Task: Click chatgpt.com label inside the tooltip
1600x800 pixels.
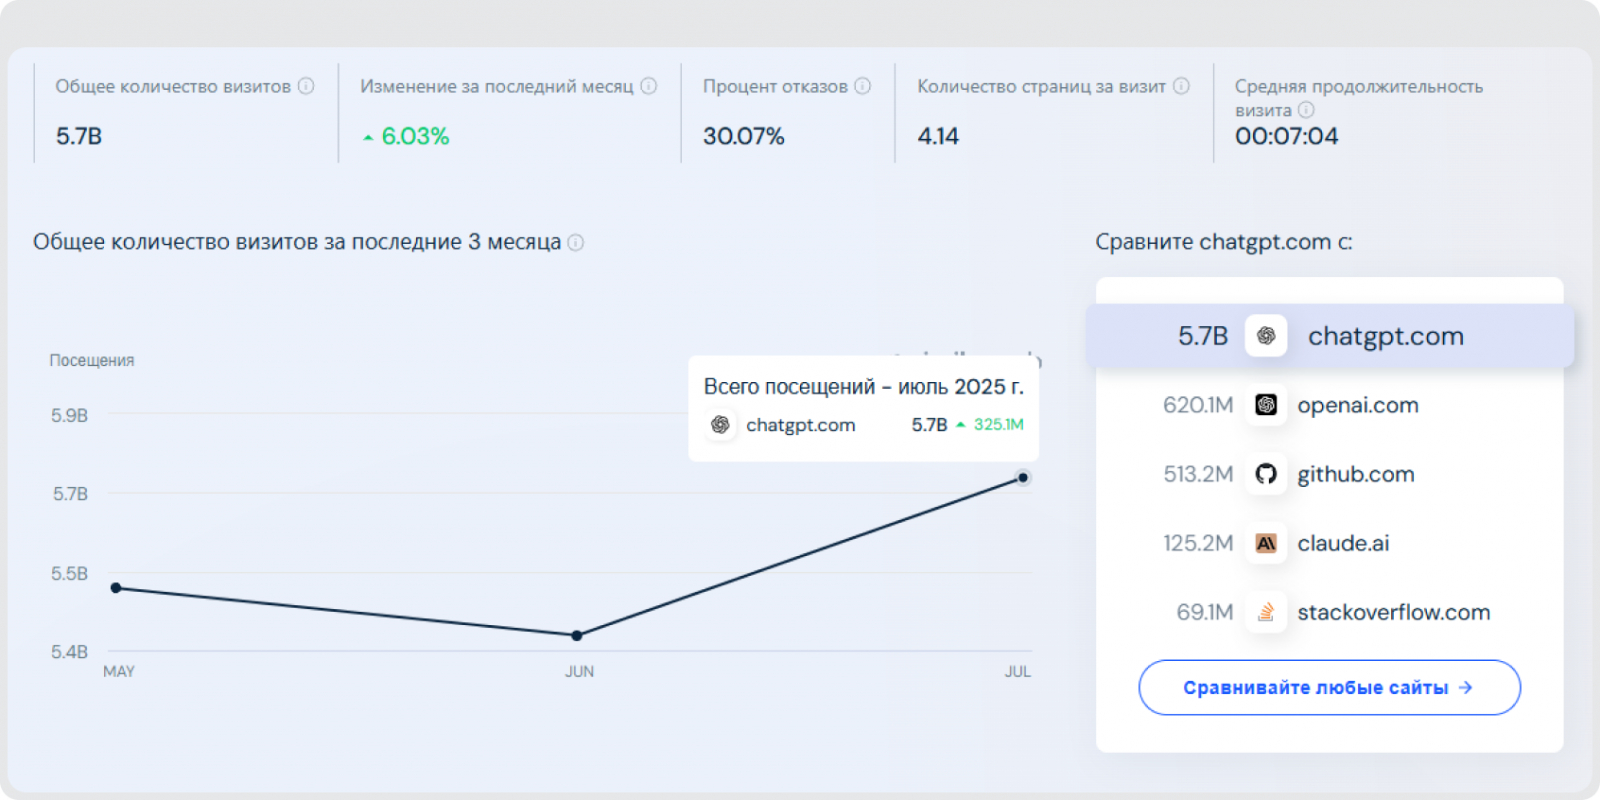Action: pyautogui.click(x=801, y=425)
